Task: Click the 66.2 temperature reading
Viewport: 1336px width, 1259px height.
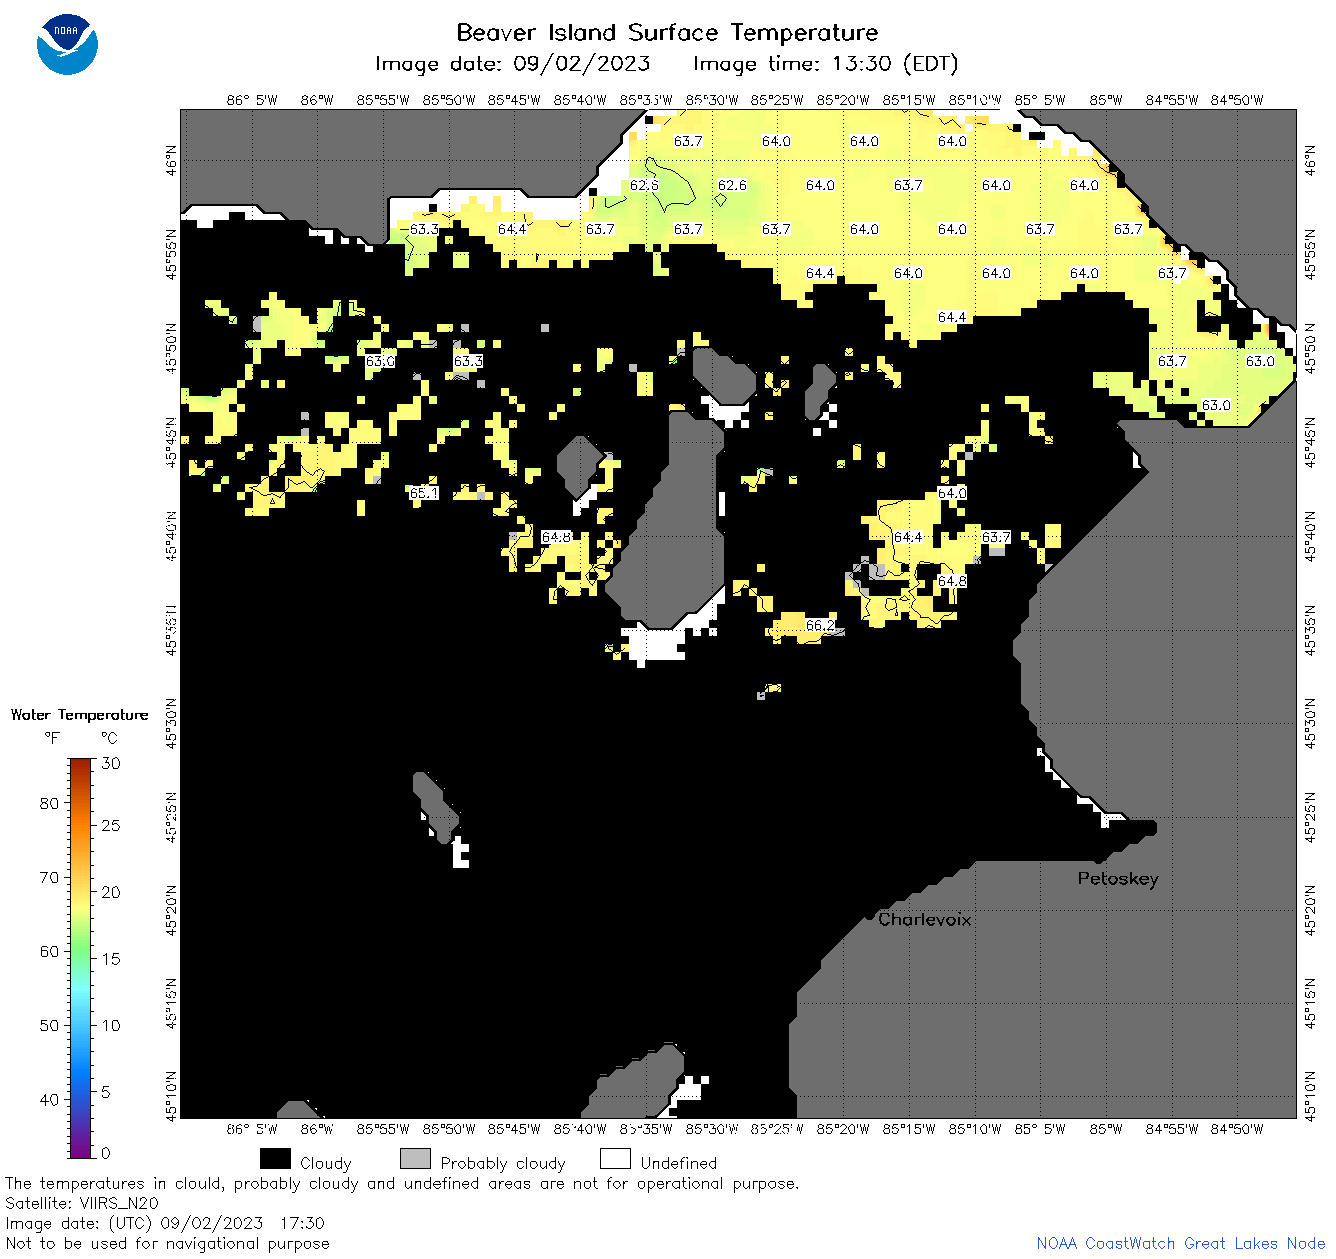Action: [820, 625]
